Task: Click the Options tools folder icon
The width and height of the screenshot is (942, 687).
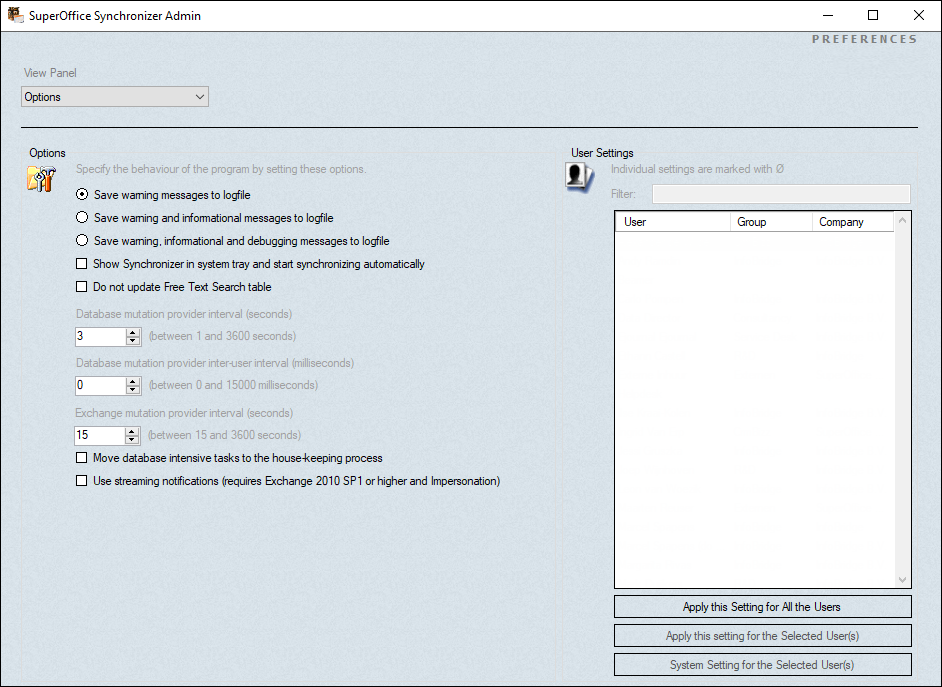Action: coord(41,178)
